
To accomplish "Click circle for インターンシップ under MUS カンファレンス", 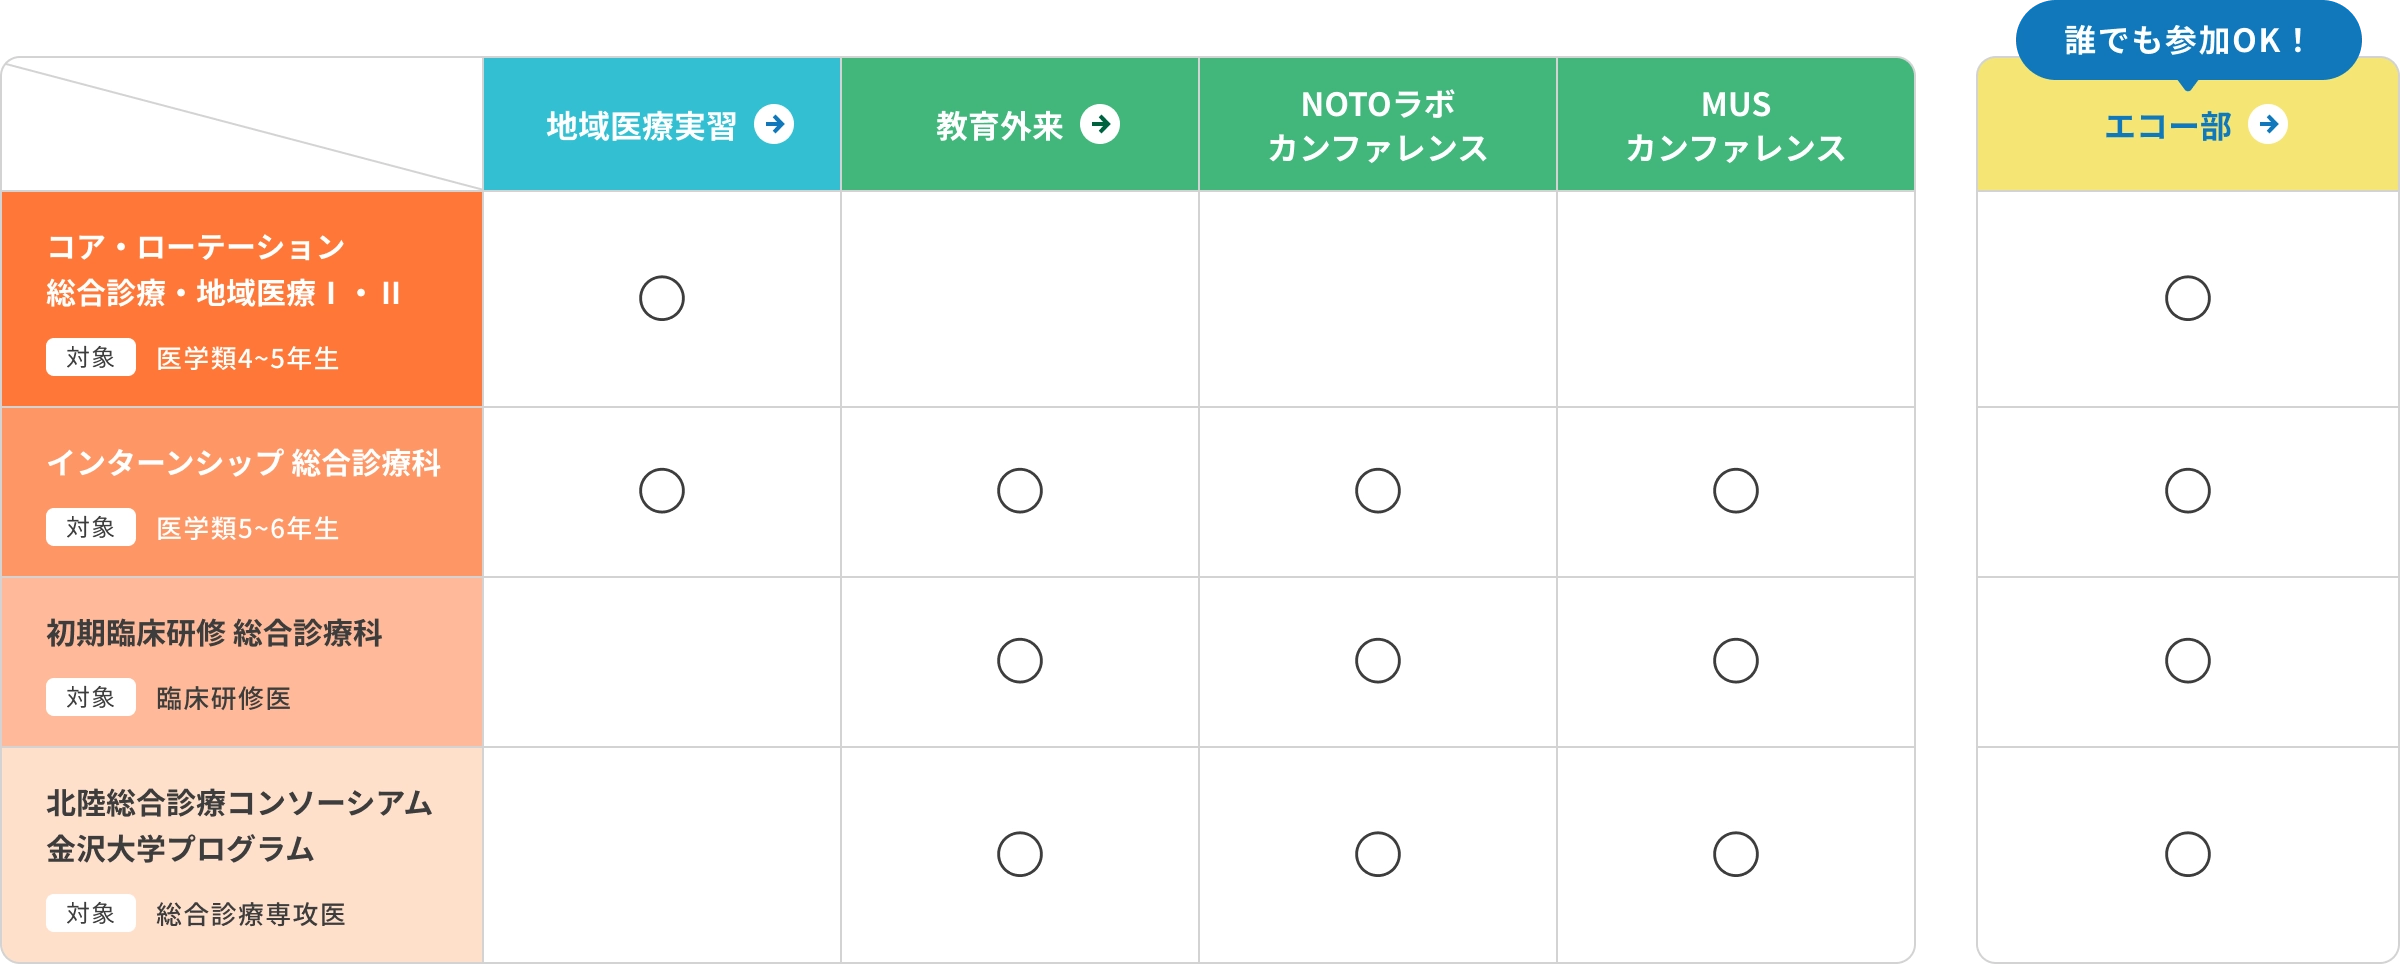I will click(x=1735, y=491).
